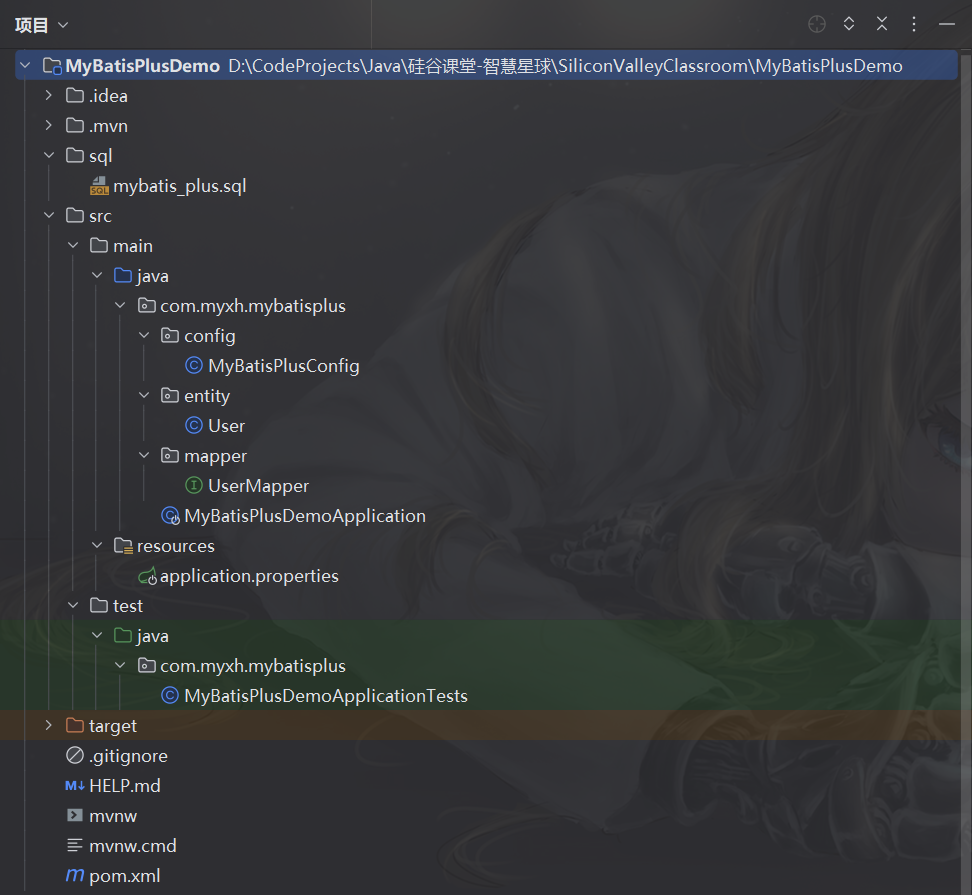Select the MyBatisPlusConfig class
Screen dimensions: 972x895
click(x=284, y=365)
